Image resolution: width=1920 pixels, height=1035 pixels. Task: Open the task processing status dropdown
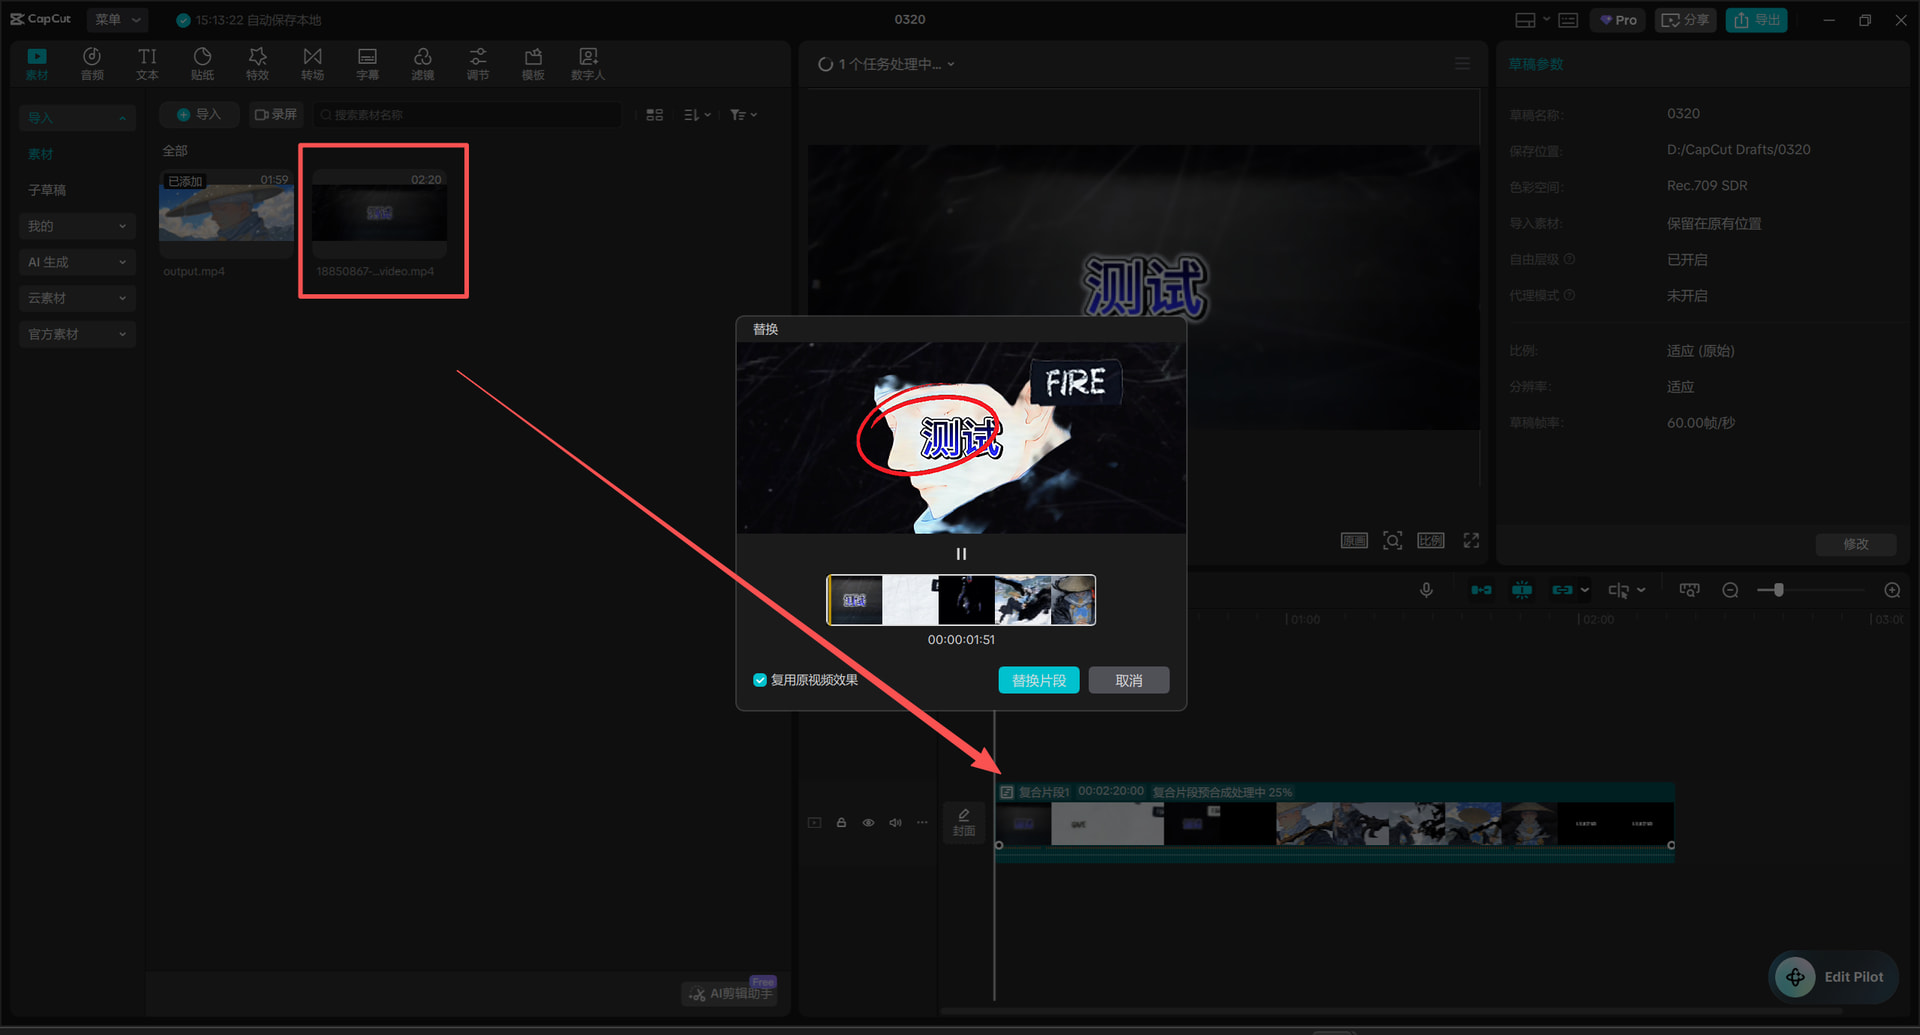[x=886, y=64]
